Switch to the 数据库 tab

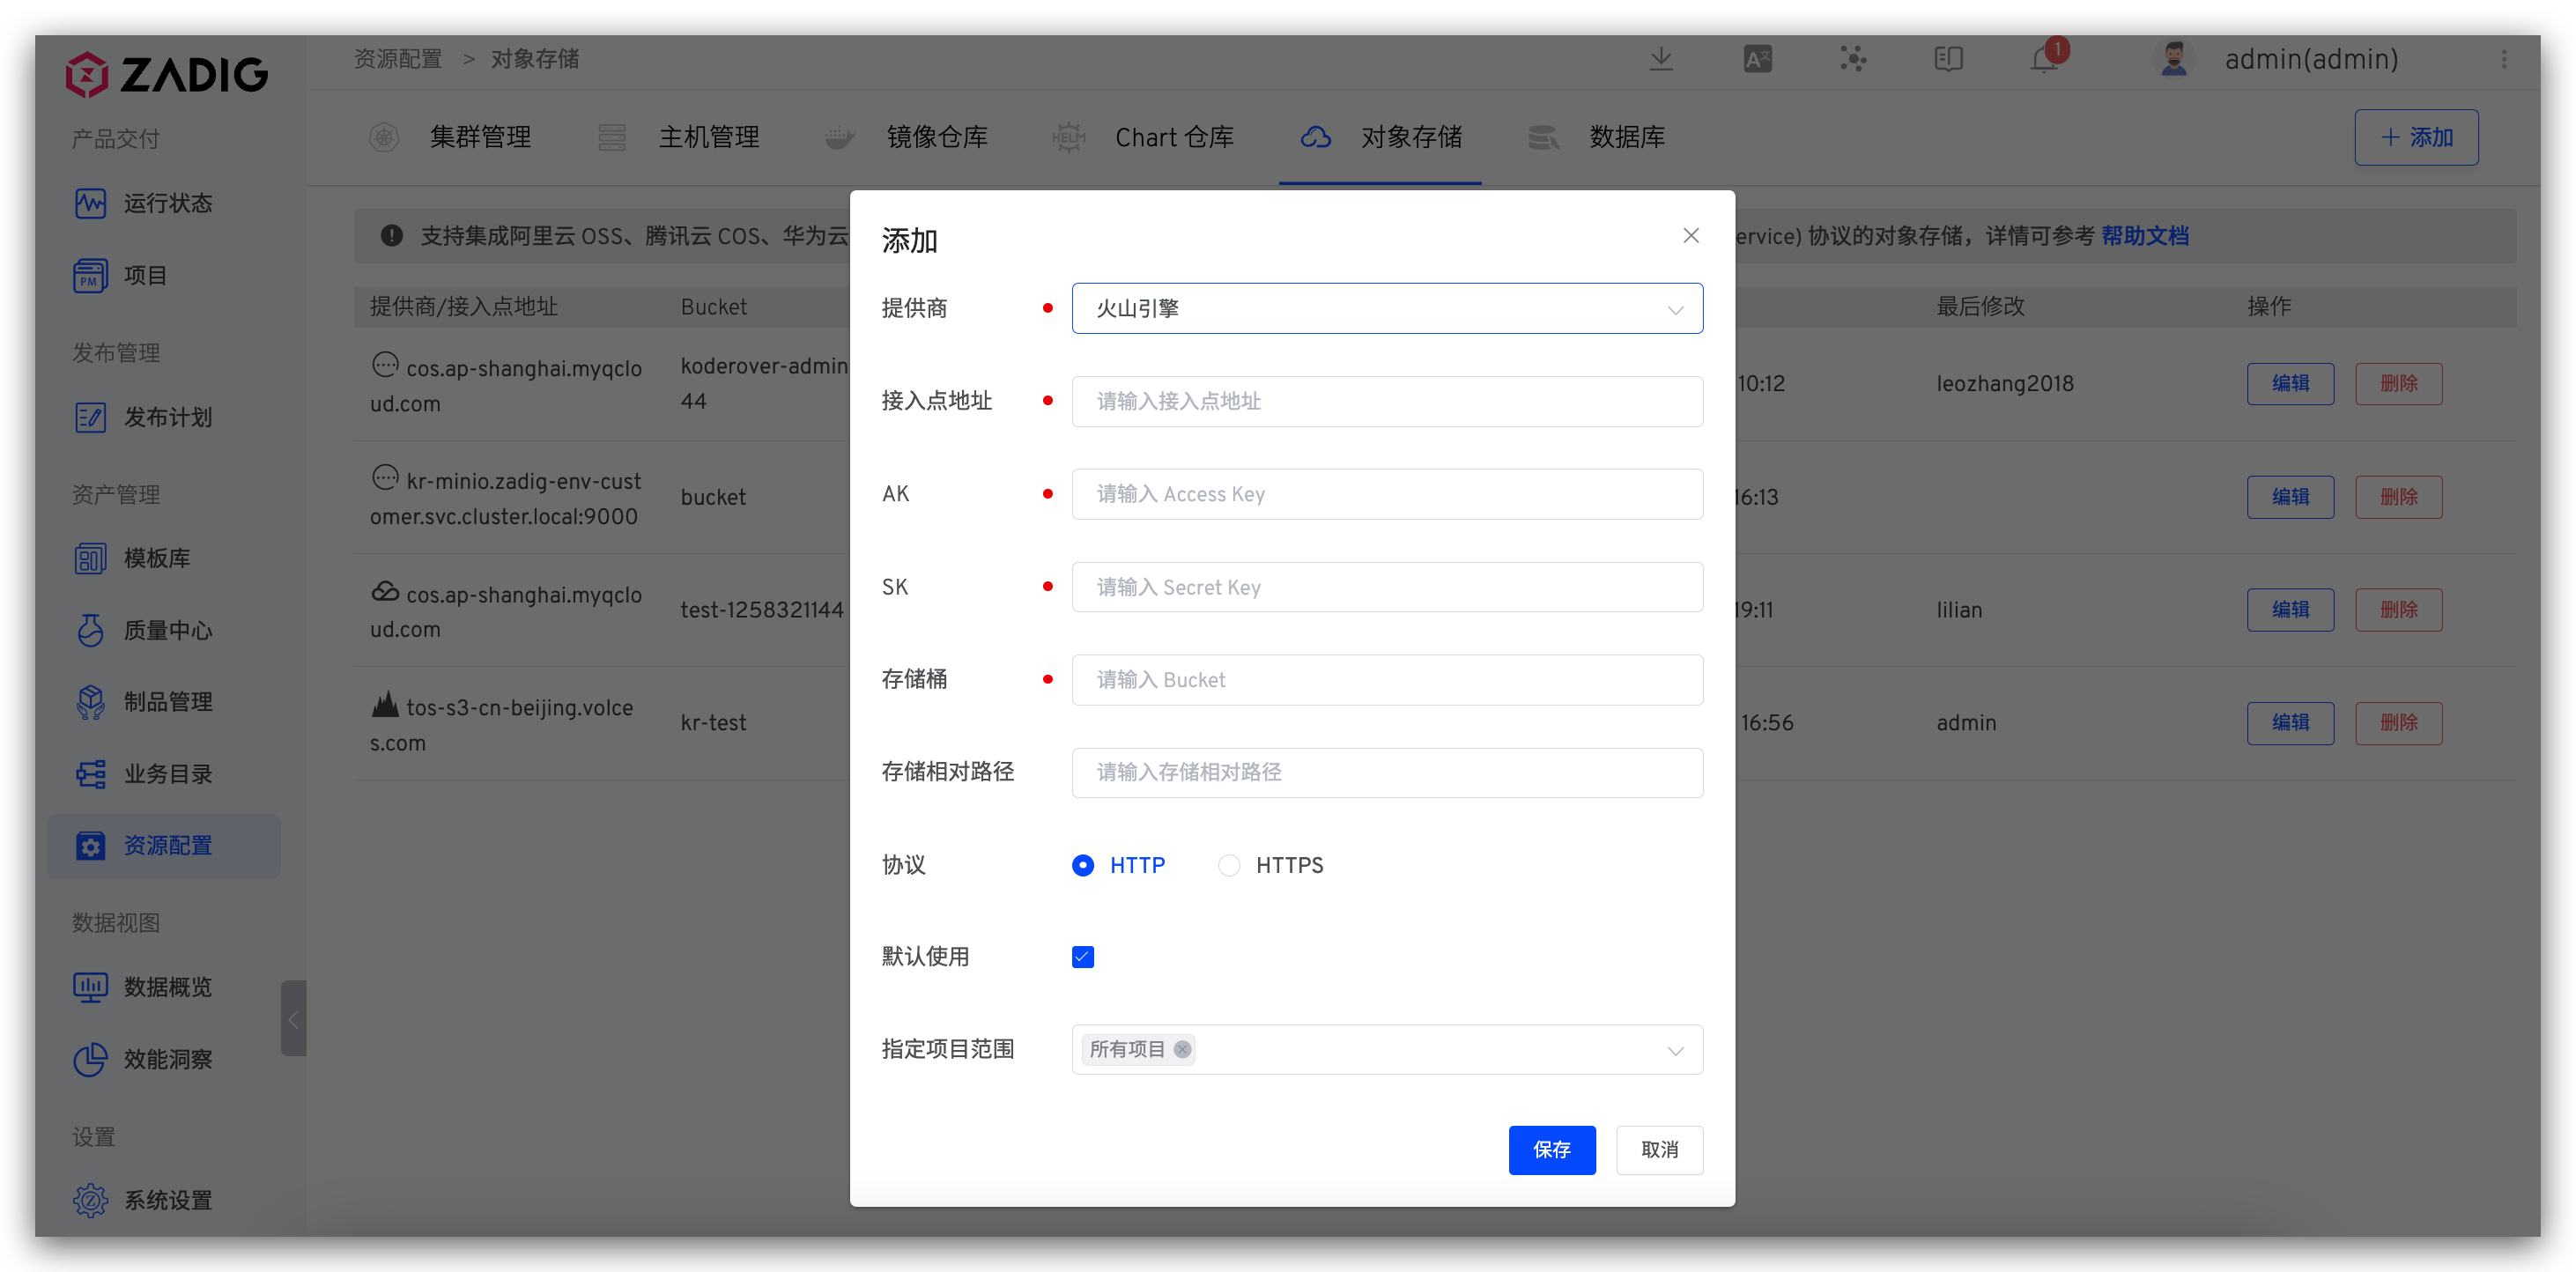pyautogui.click(x=1626, y=137)
